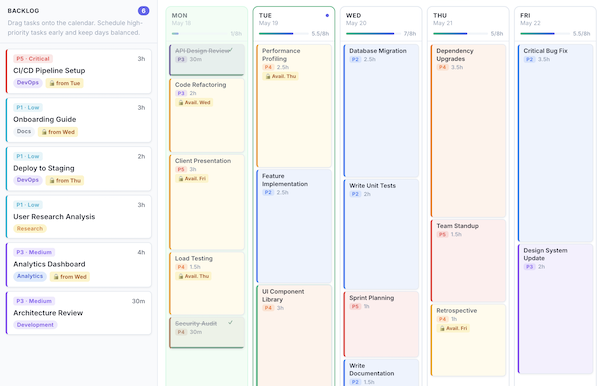This screenshot has height=386, width=600.
Task: Click the P2 badge on Critical Bug Fix
Action: click(529, 59)
